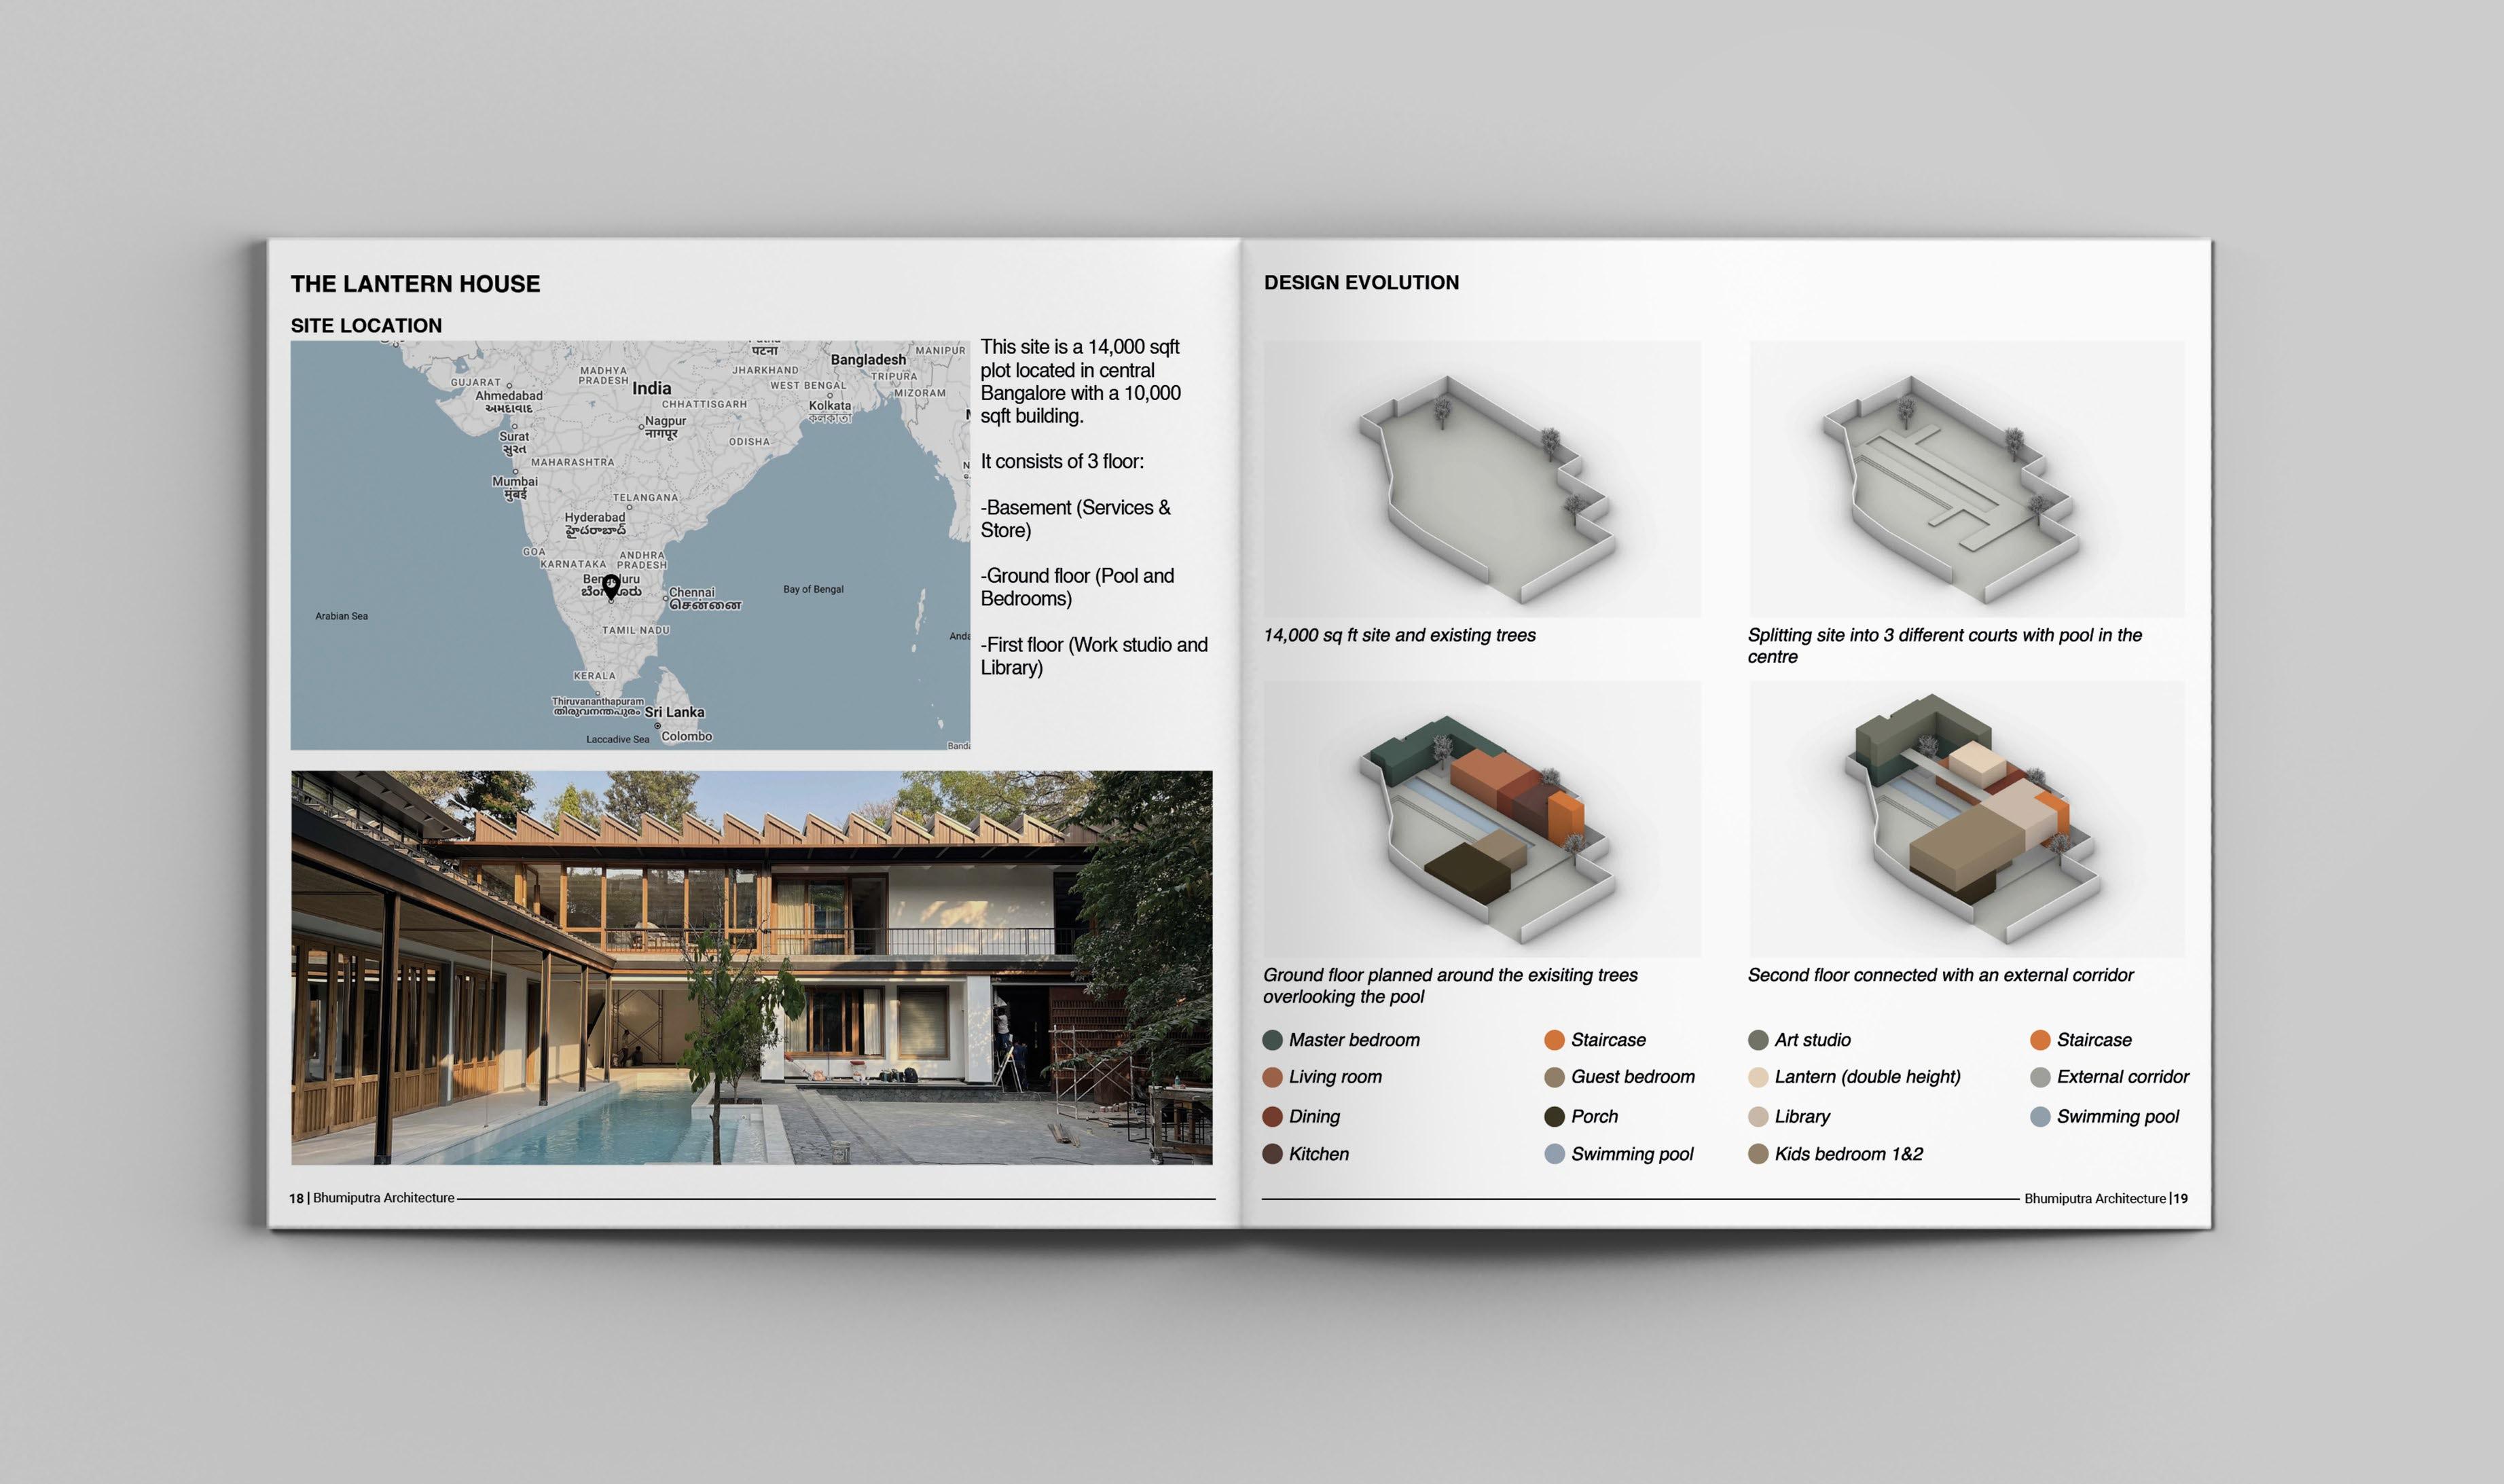Screen dimensions: 2504x1484
Task: Click the Living room legend color dot
Action: (x=1272, y=1077)
